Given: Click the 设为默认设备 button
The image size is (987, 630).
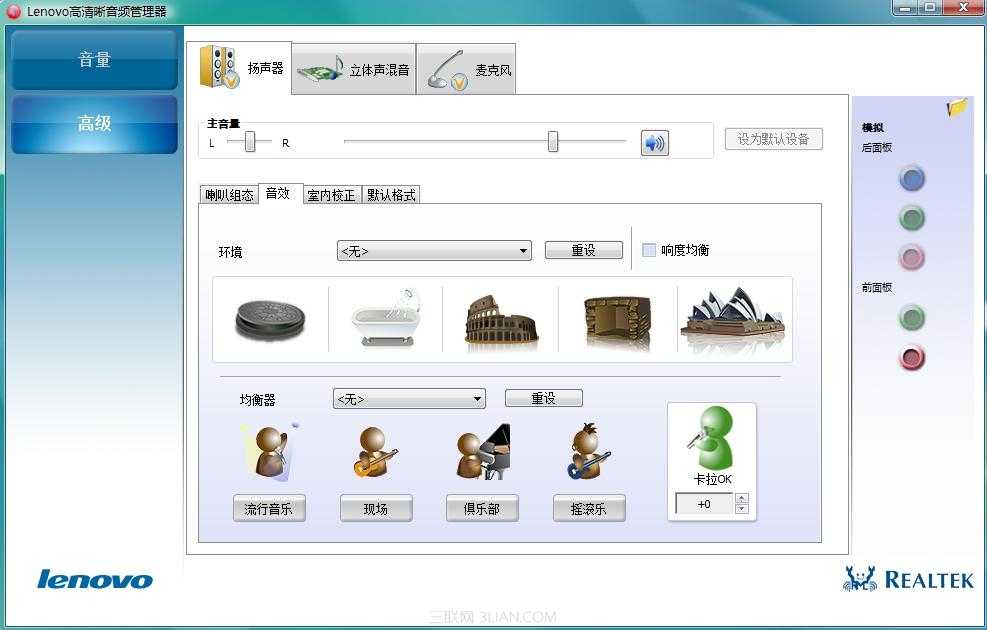Looking at the screenshot, I should coord(773,139).
